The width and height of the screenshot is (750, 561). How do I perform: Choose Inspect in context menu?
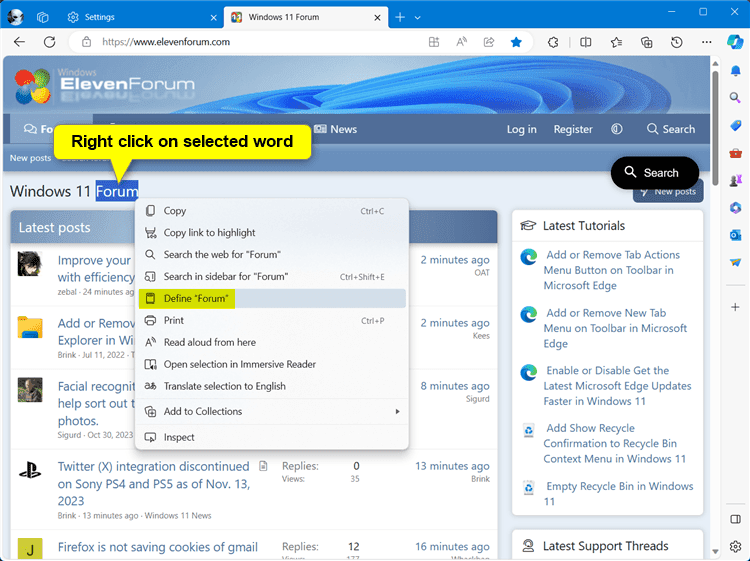pyautogui.click(x=272, y=437)
